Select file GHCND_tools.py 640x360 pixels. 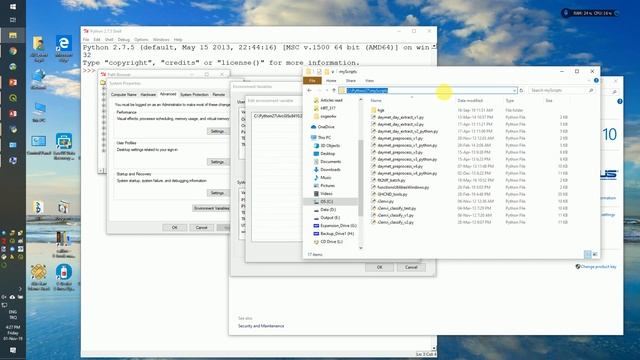[392, 194]
